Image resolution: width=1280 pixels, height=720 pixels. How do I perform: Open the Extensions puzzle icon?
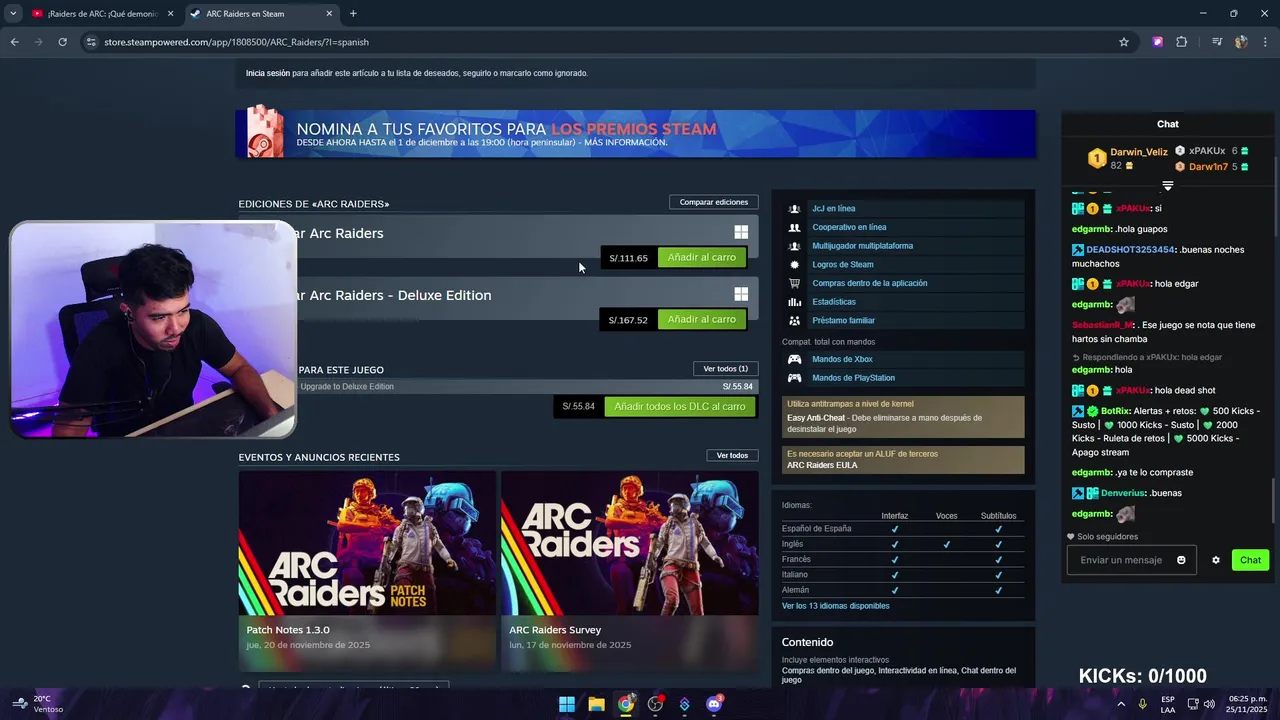[x=1182, y=42]
